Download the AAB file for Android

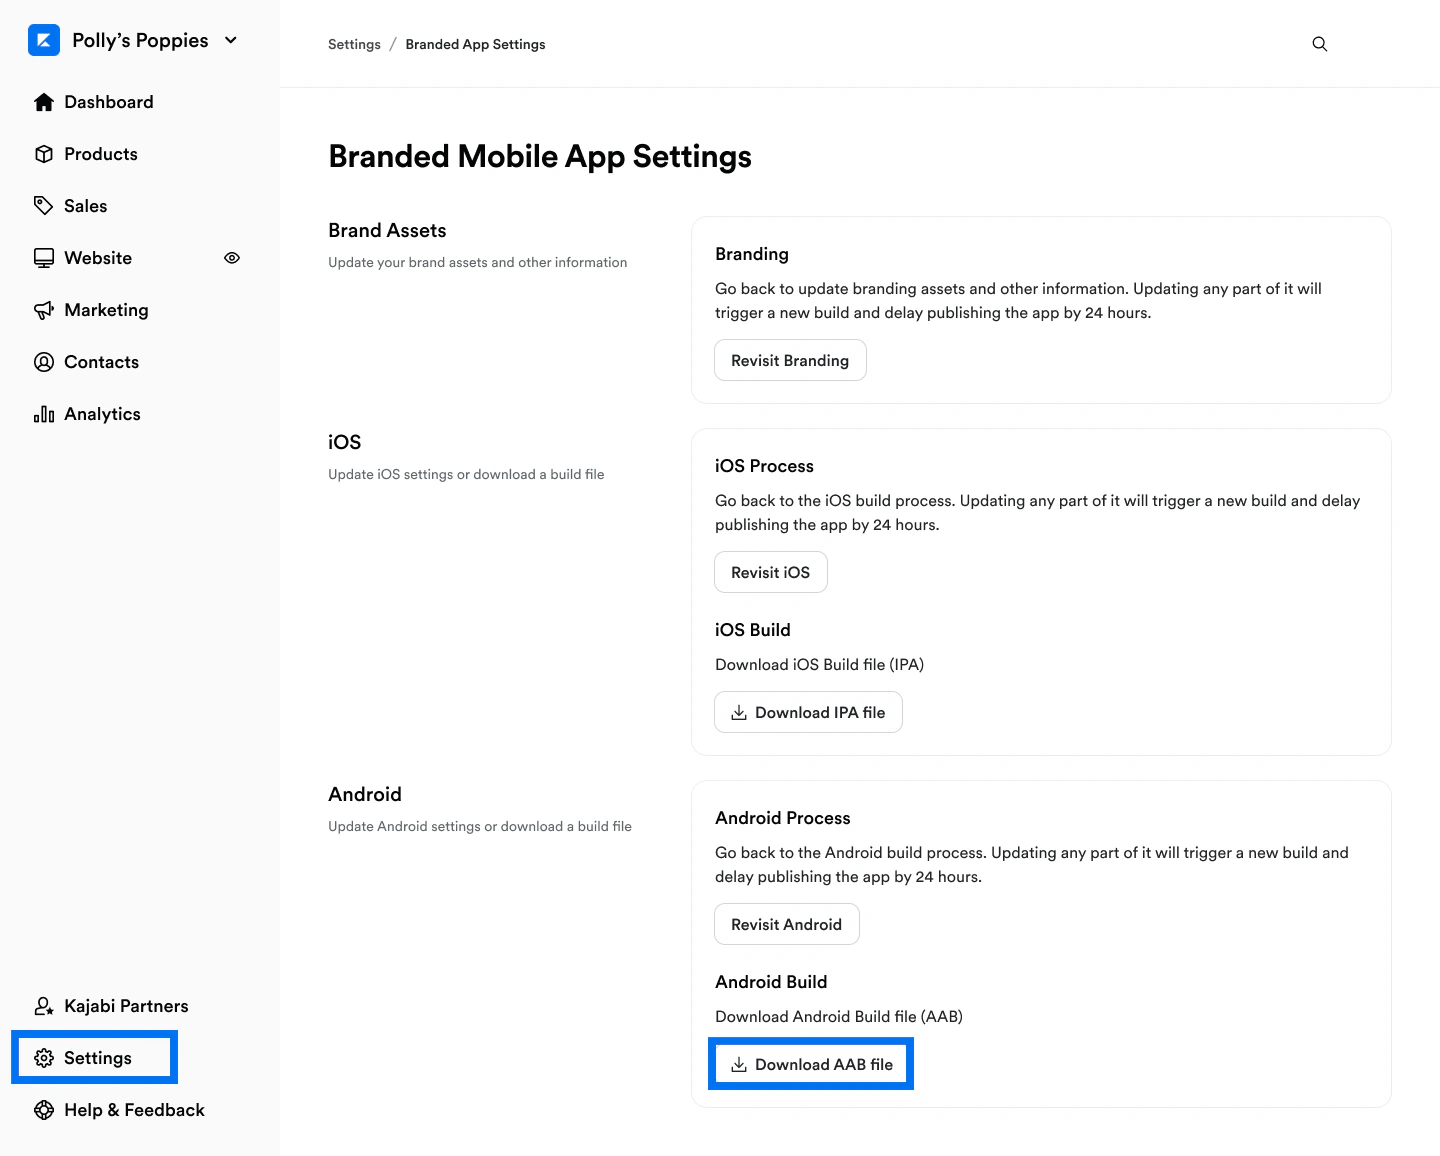(x=811, y=1064)
